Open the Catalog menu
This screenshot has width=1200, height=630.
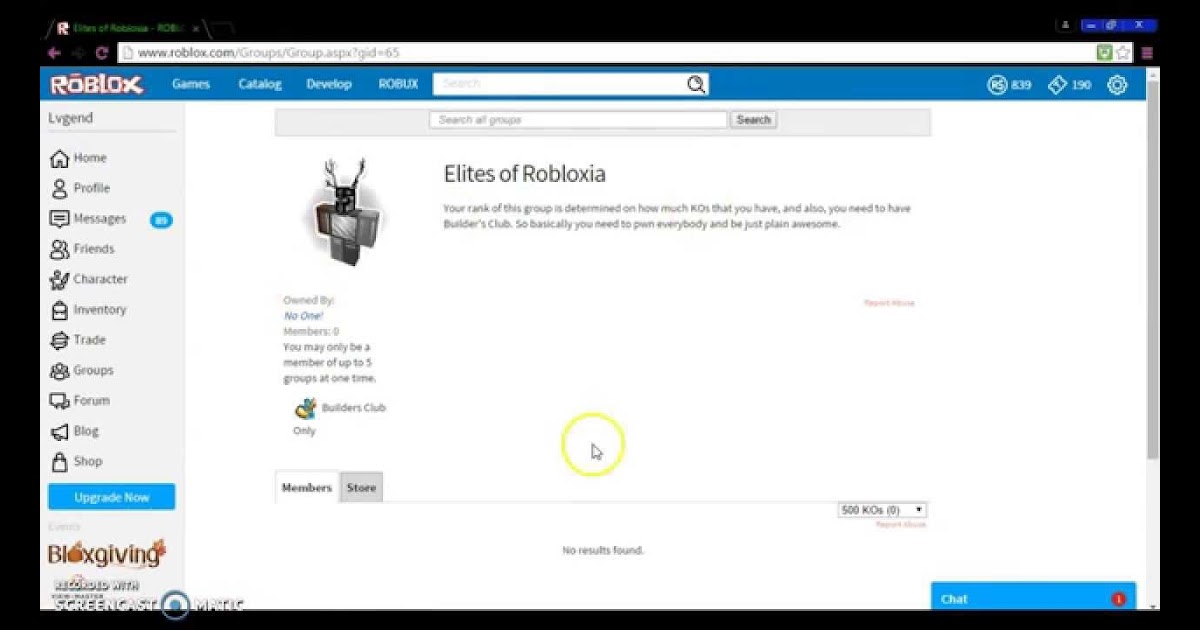pyautogui.click(x=260, y=84)
